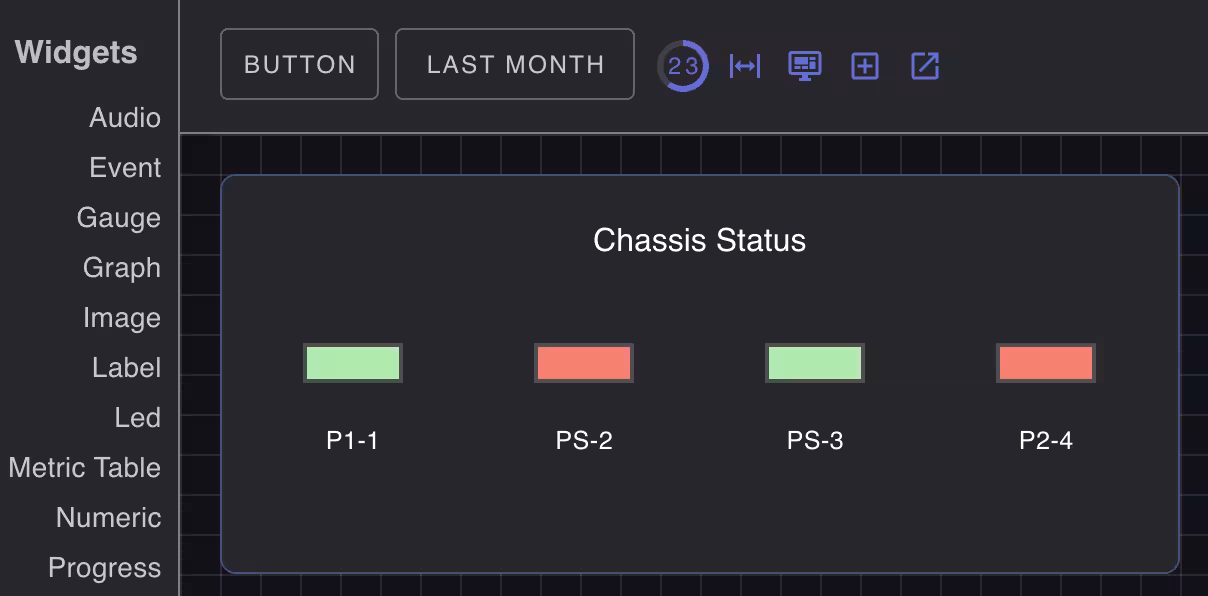1208x596 pixels.
Task: Select the Event widget
Action: [x=125, y=168]
